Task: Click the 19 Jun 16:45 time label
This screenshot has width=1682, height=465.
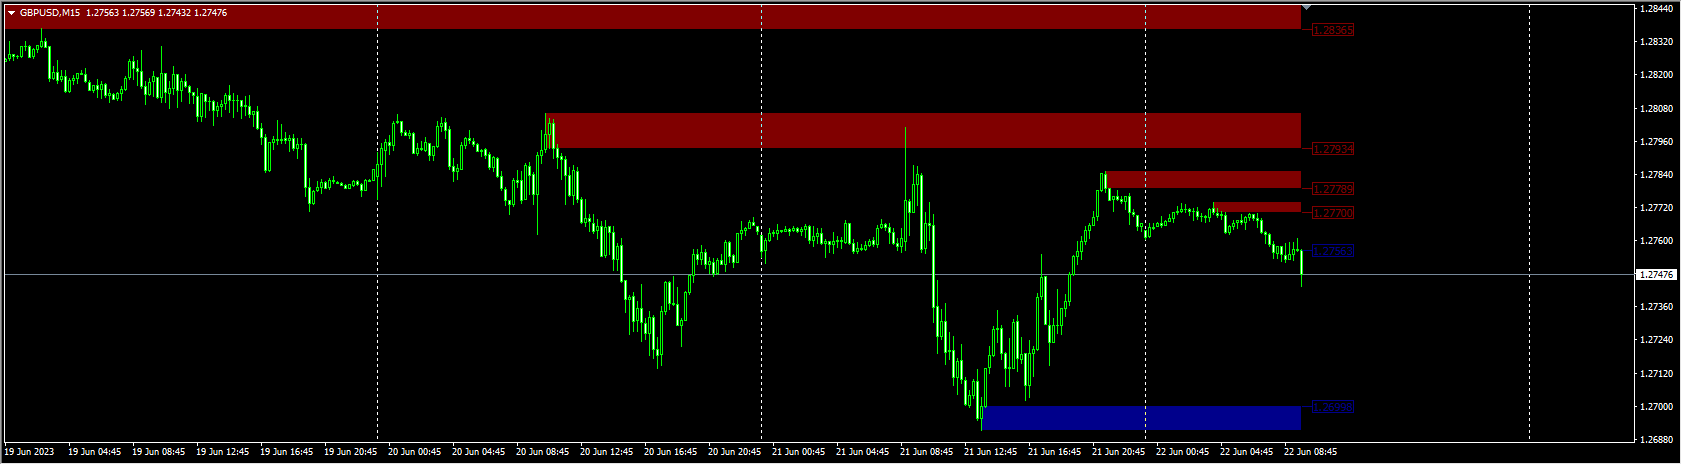Action: click(x=287, y=452)
